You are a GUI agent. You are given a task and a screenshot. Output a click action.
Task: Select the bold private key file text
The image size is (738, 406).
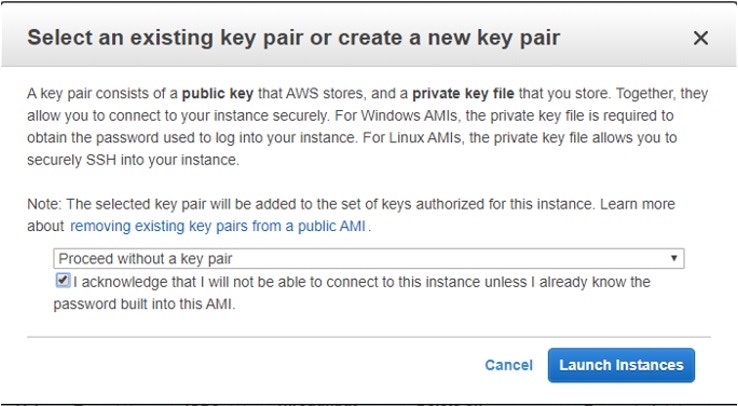[x=463, y=94]
